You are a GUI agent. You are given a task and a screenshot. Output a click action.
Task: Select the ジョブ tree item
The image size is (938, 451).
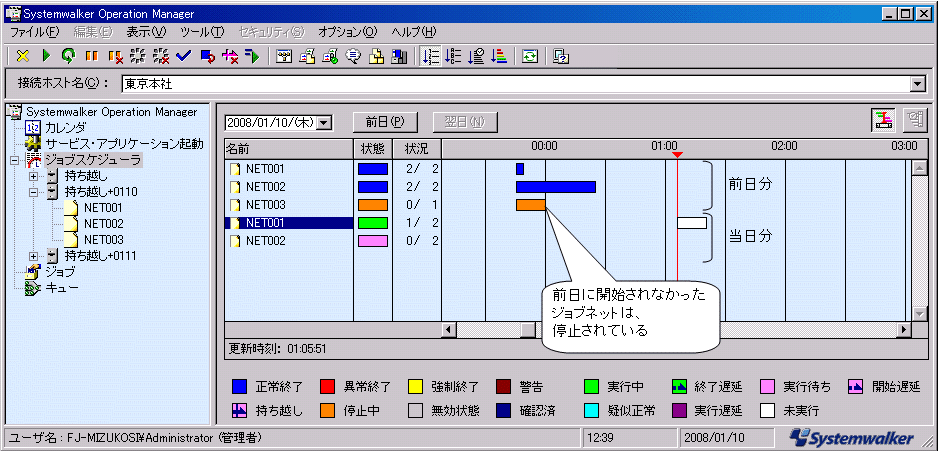pyautogui.click(x=60, y=272)
